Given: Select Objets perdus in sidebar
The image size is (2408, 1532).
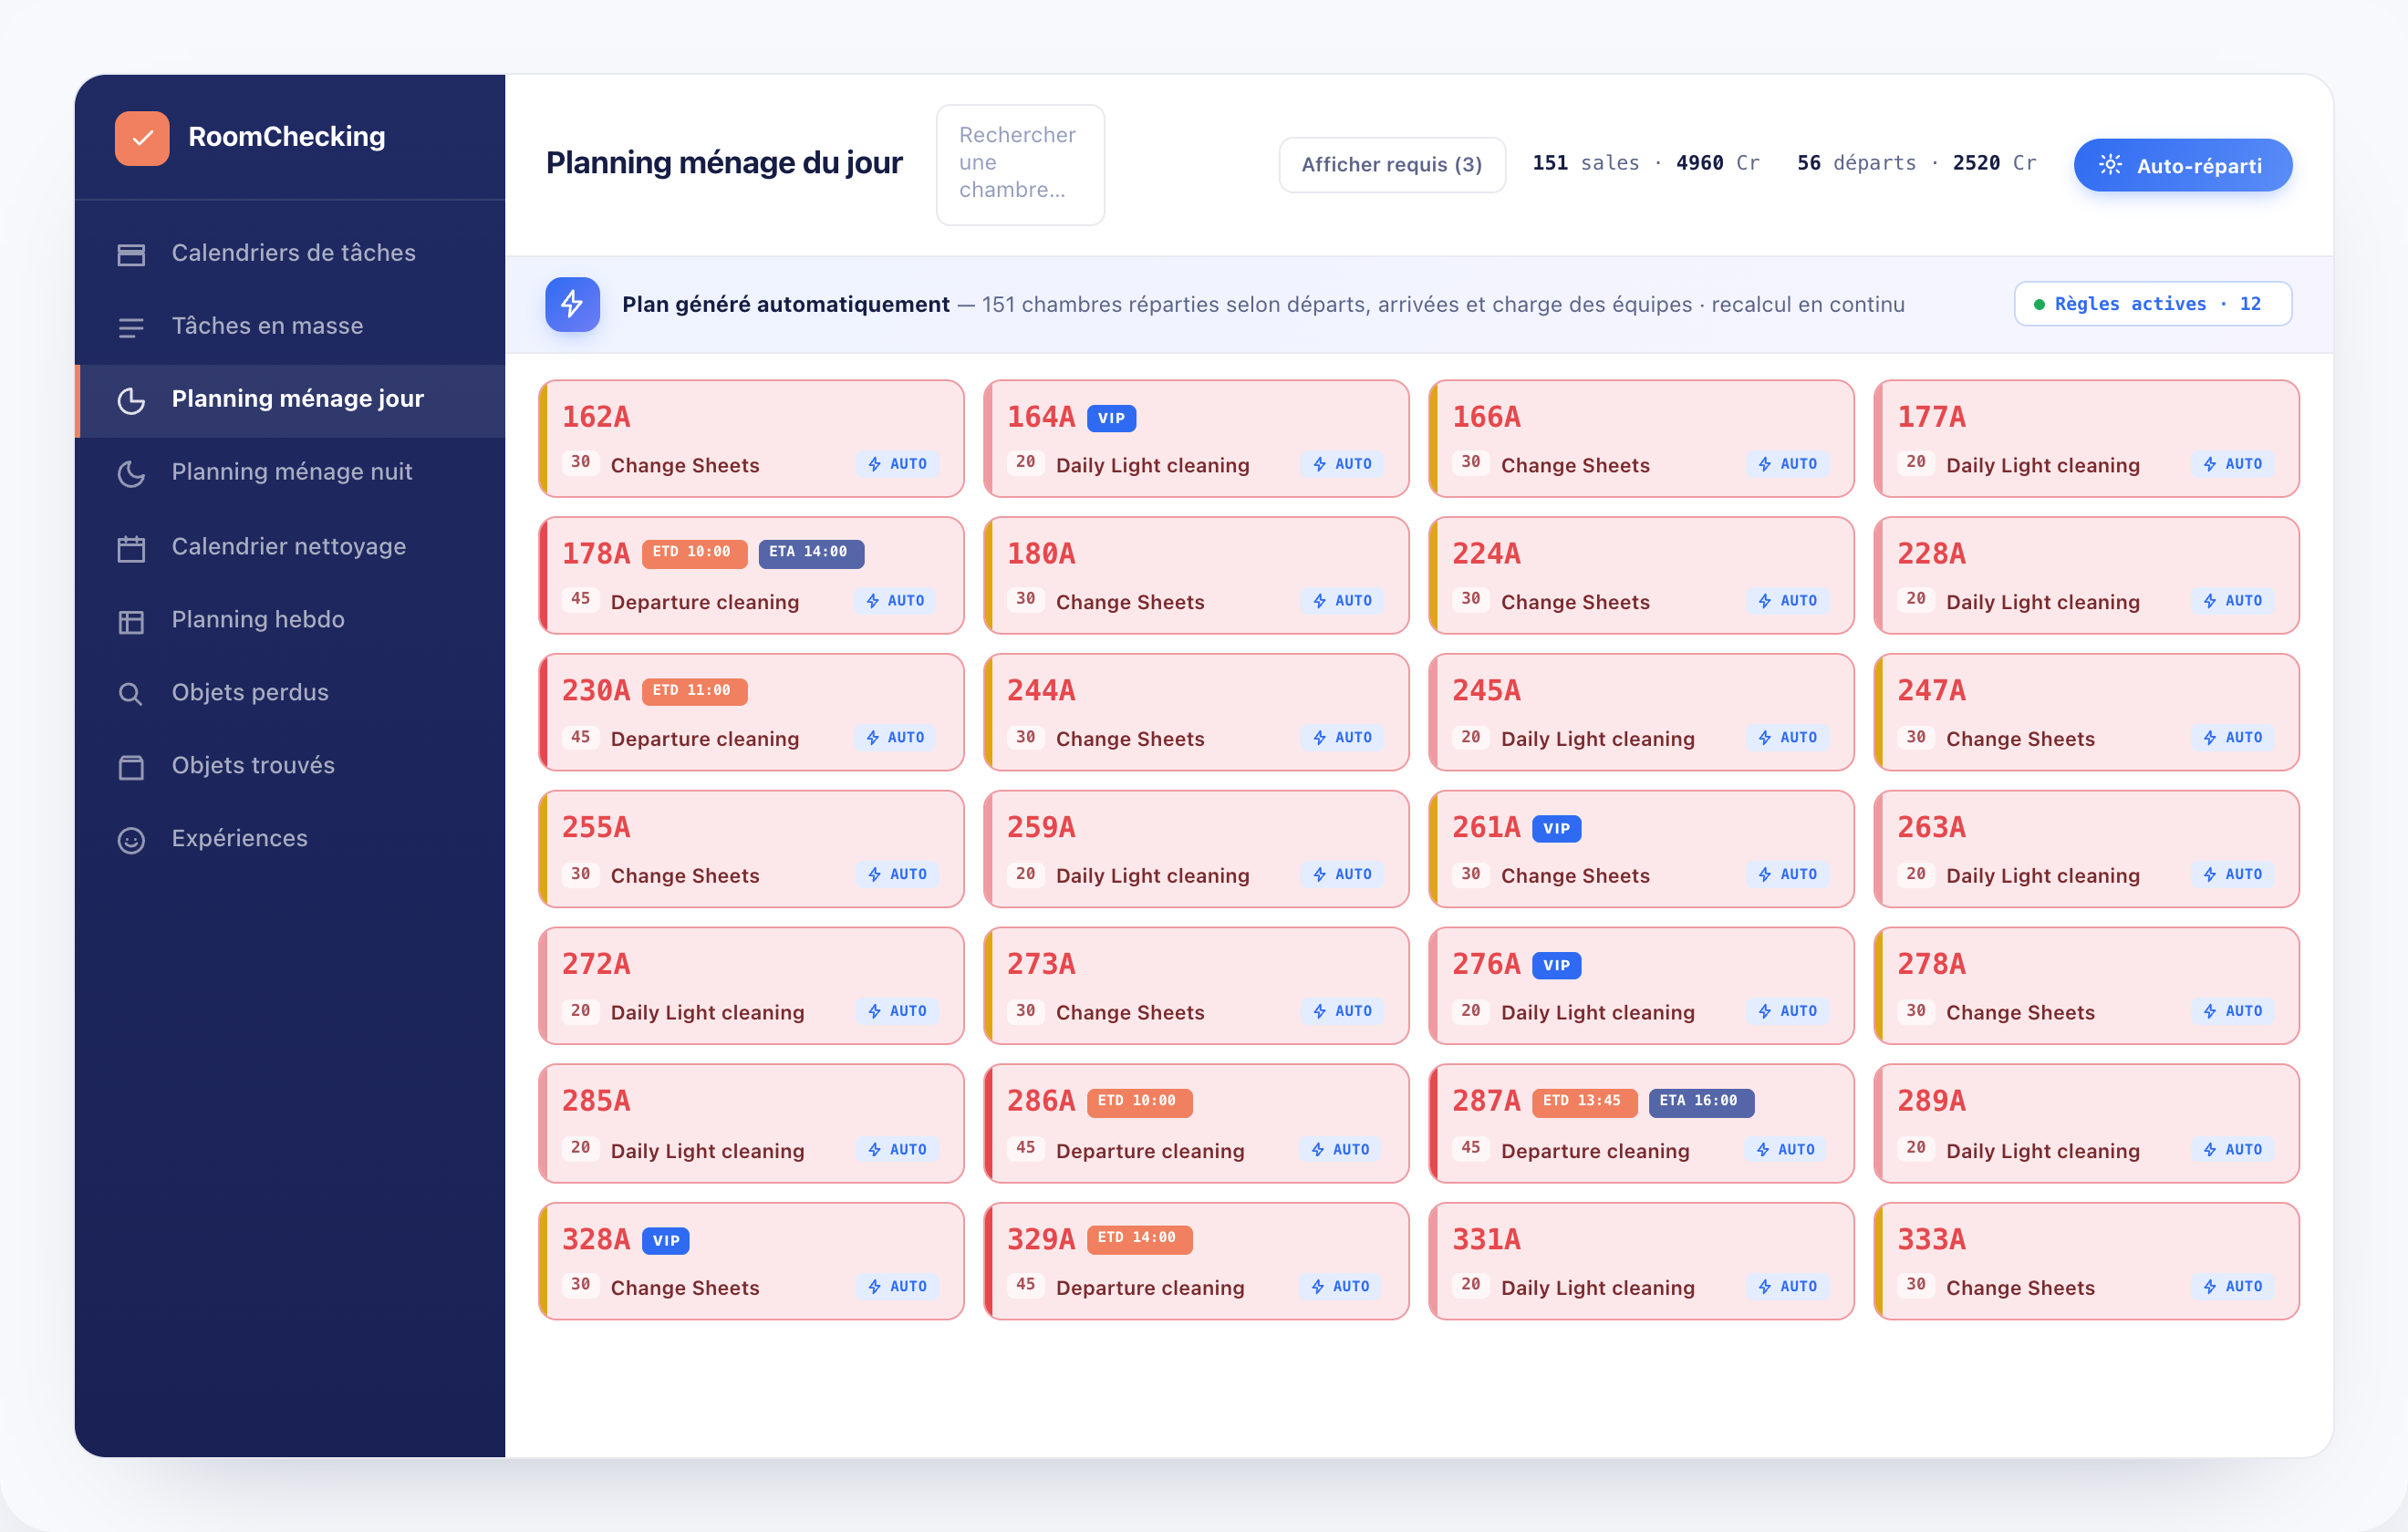Looking at the screenshot, I should pos(290,693).
